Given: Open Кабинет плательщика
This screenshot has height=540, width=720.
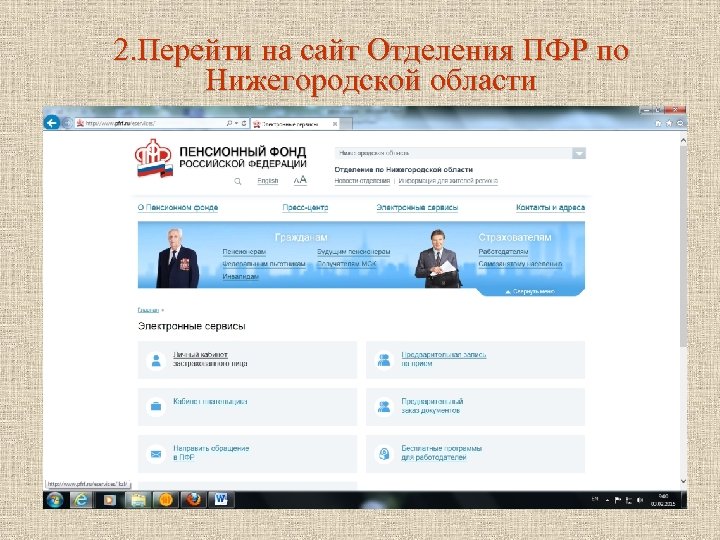Looking at the screenshot, I should click(x=210, y=401).
